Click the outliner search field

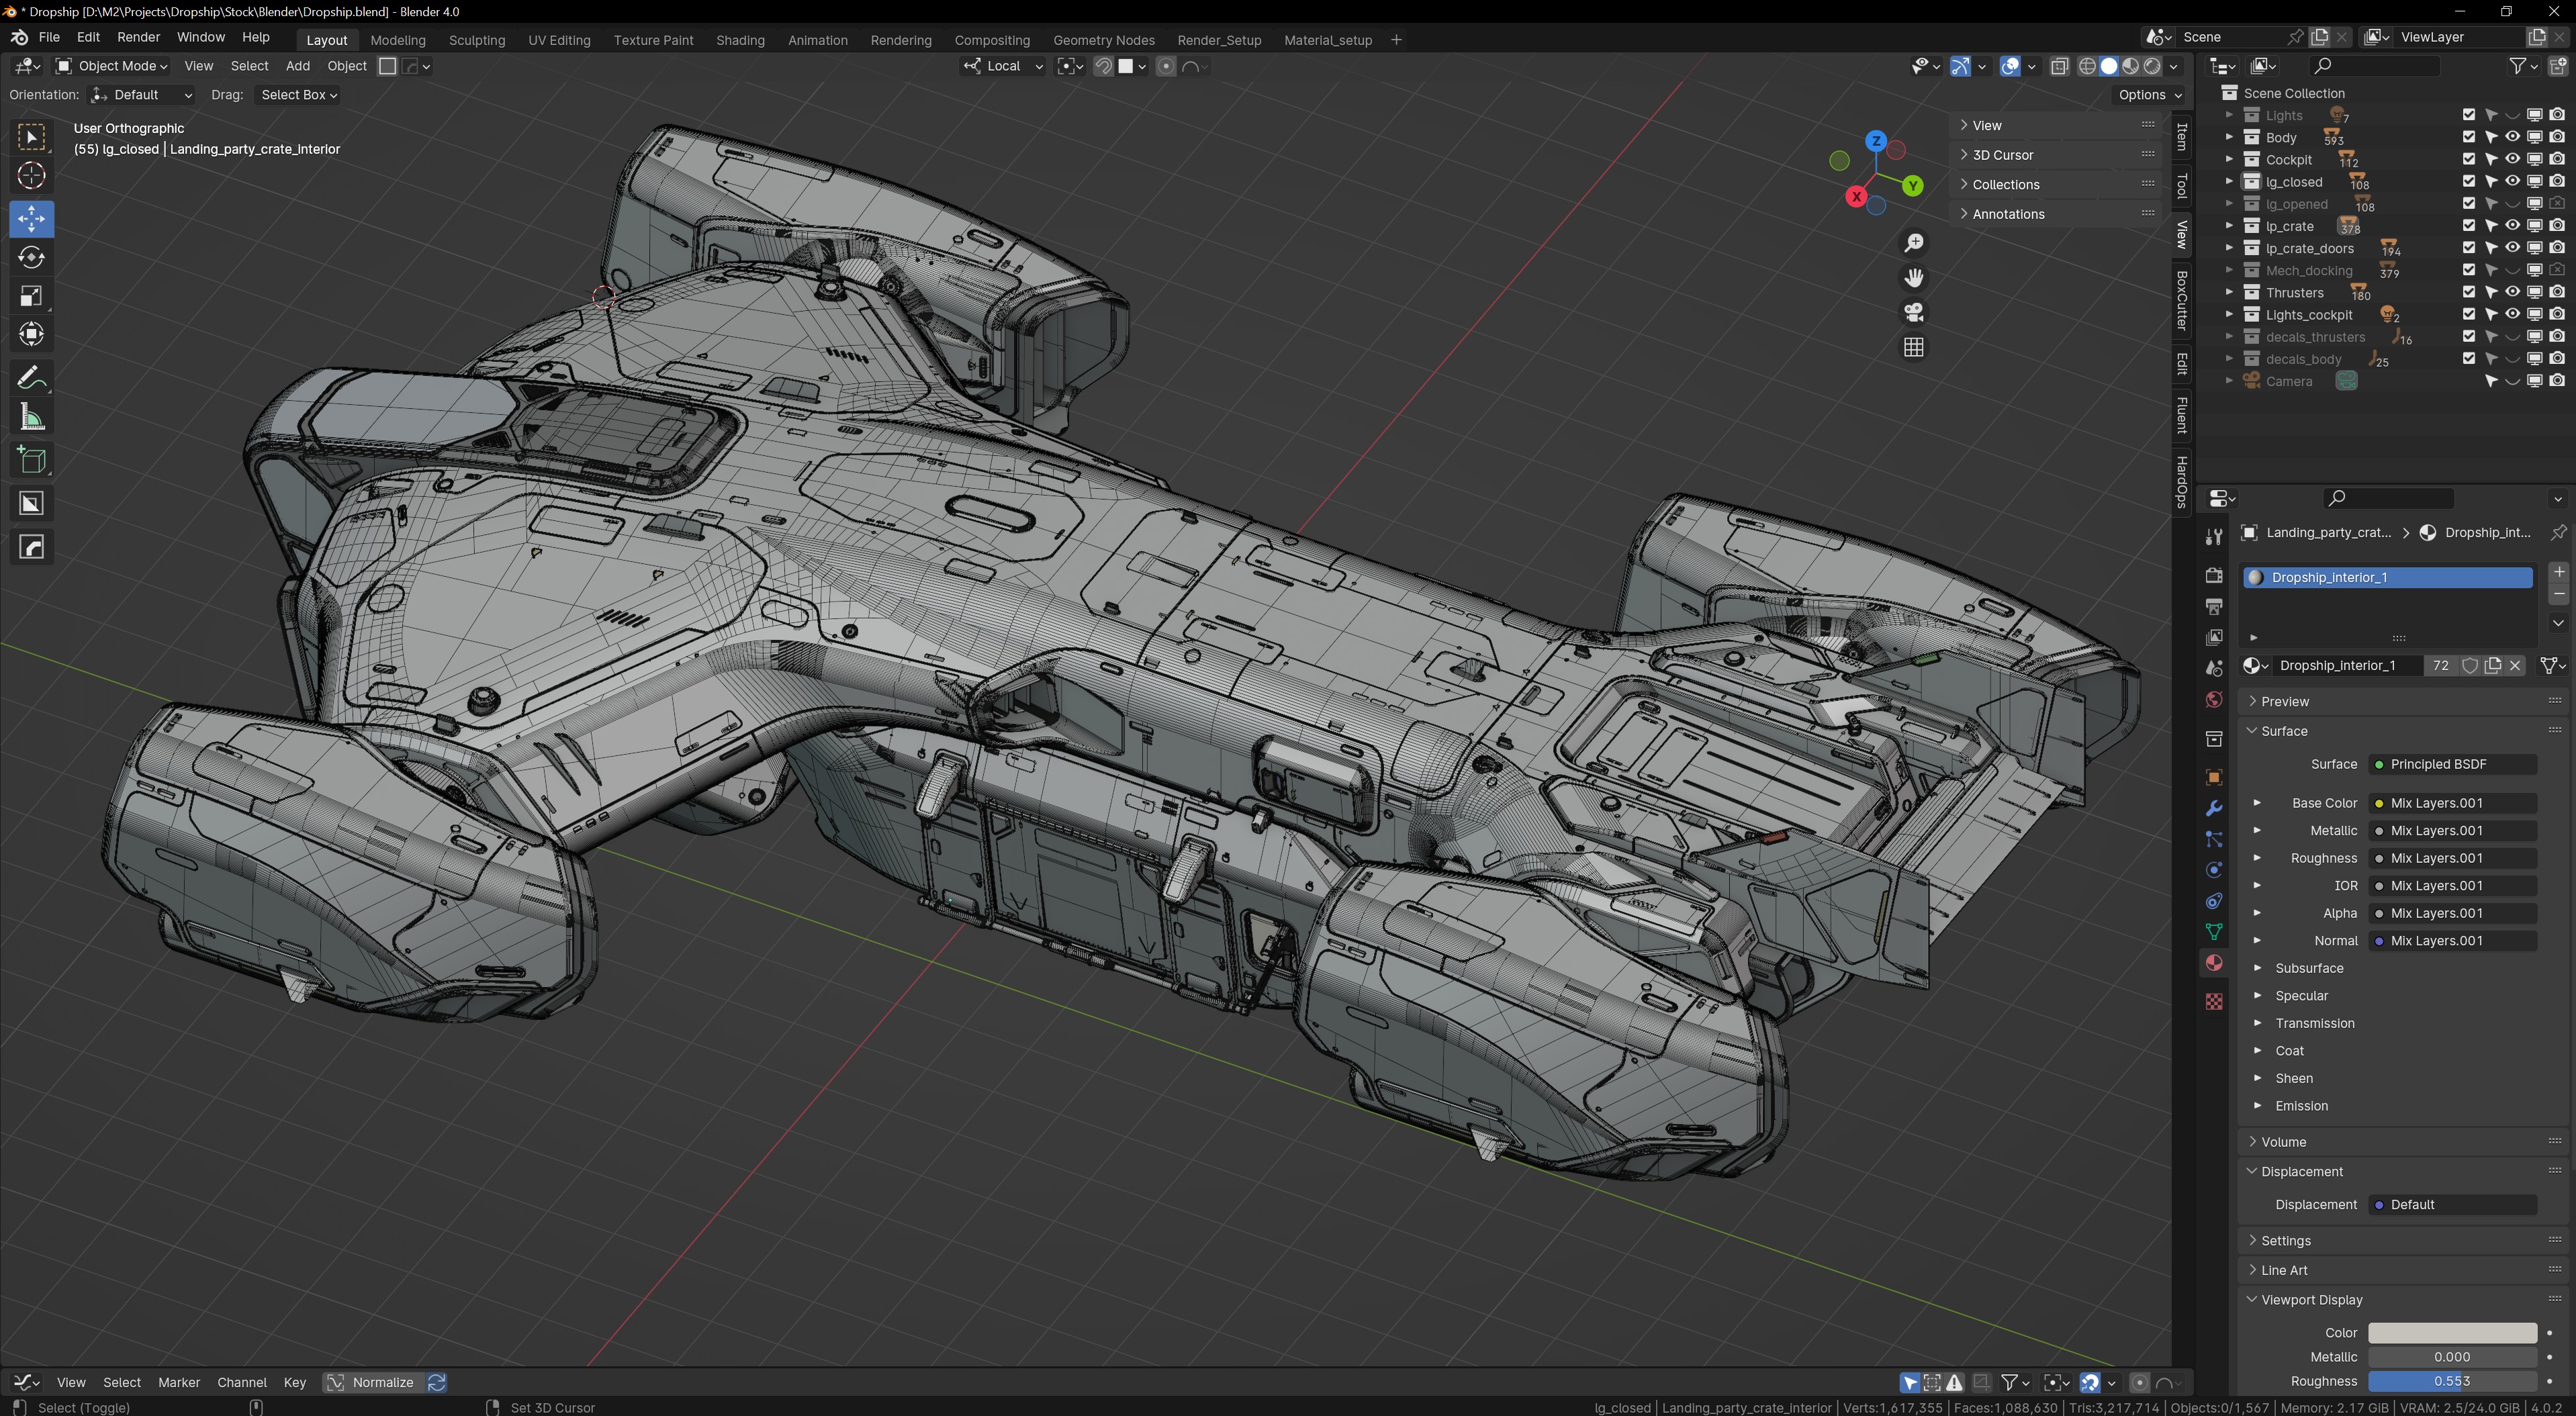[2376, 66]
